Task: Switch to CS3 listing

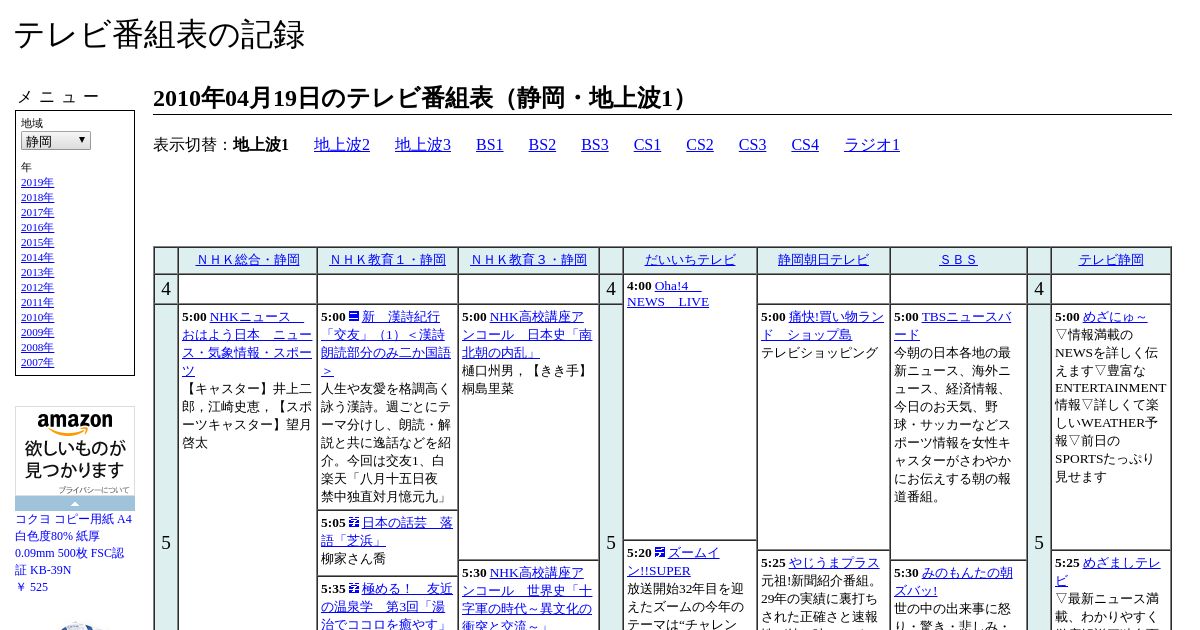Action: 752,145
